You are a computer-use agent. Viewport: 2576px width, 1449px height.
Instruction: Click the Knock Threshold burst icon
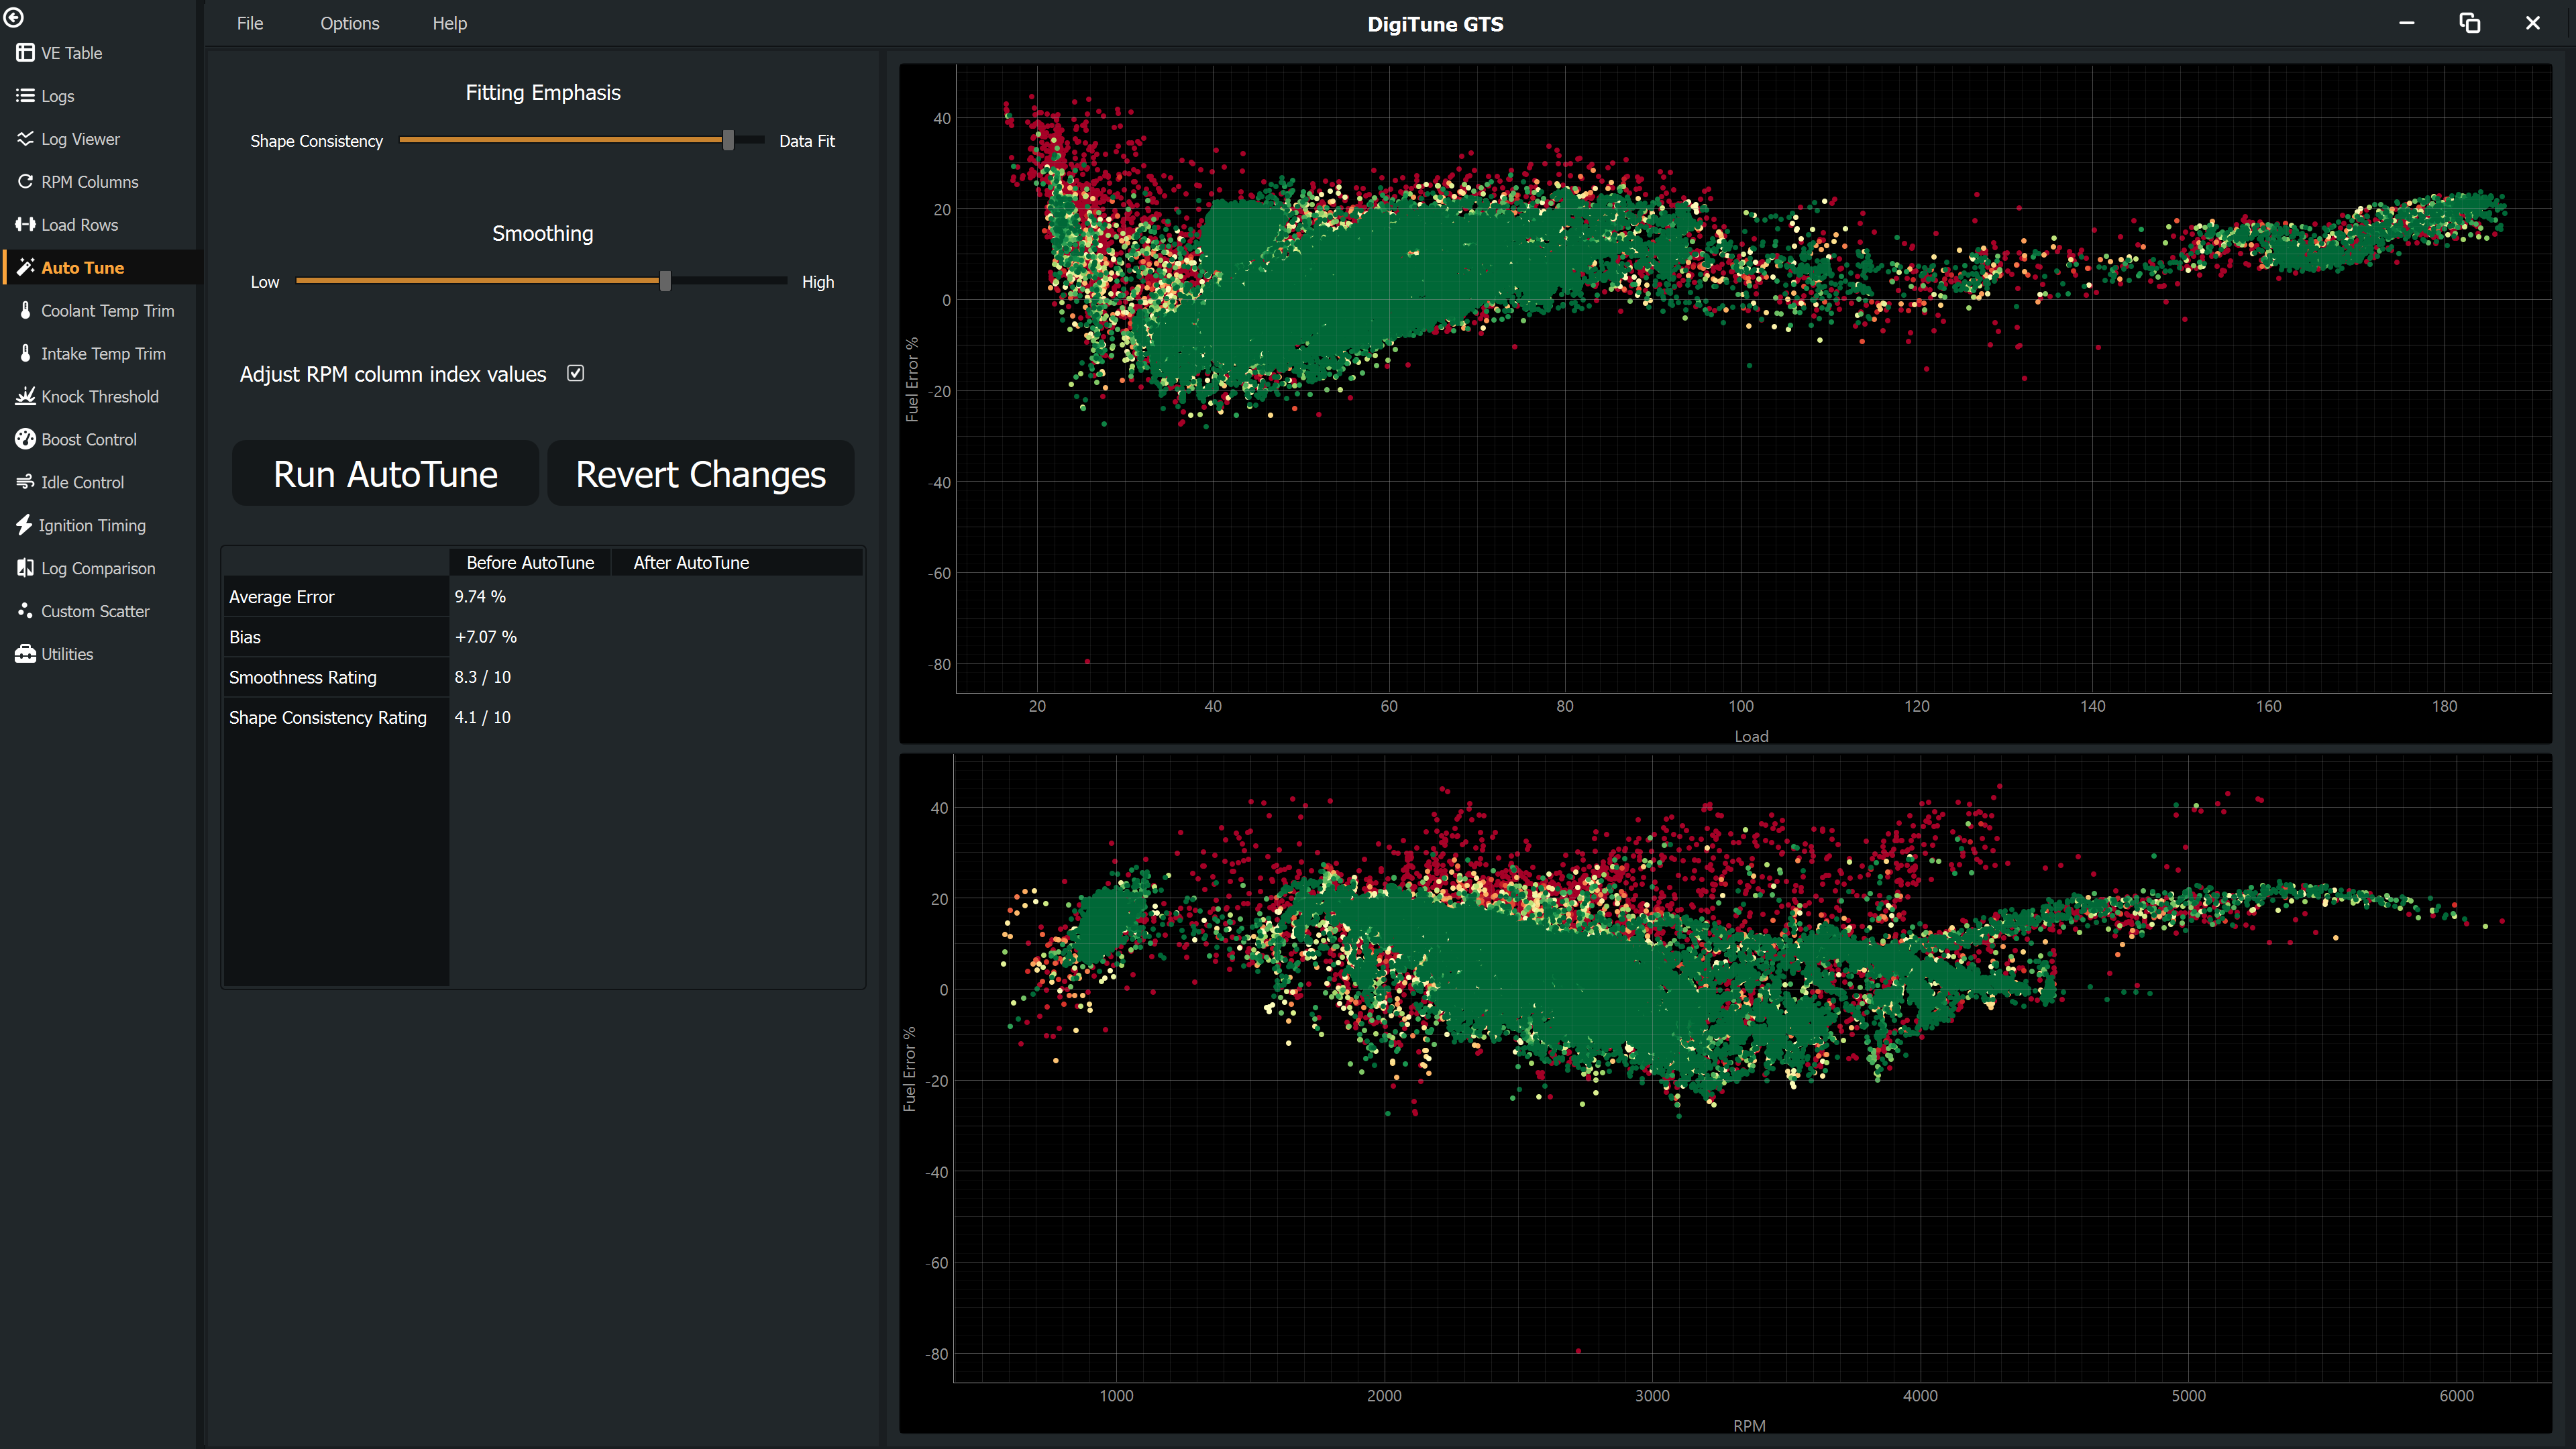[25, 396]
